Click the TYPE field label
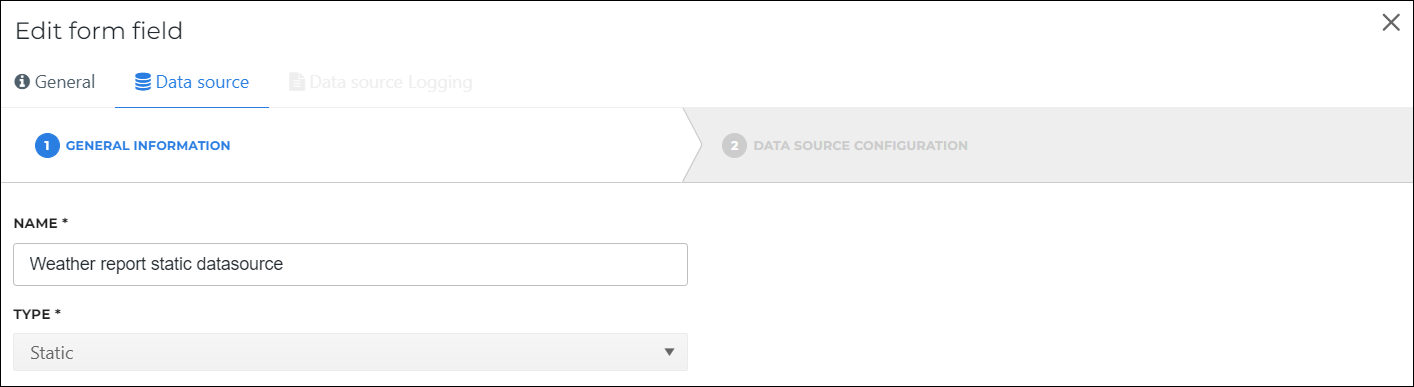The image size is (1414, 387). pos(38,314)
